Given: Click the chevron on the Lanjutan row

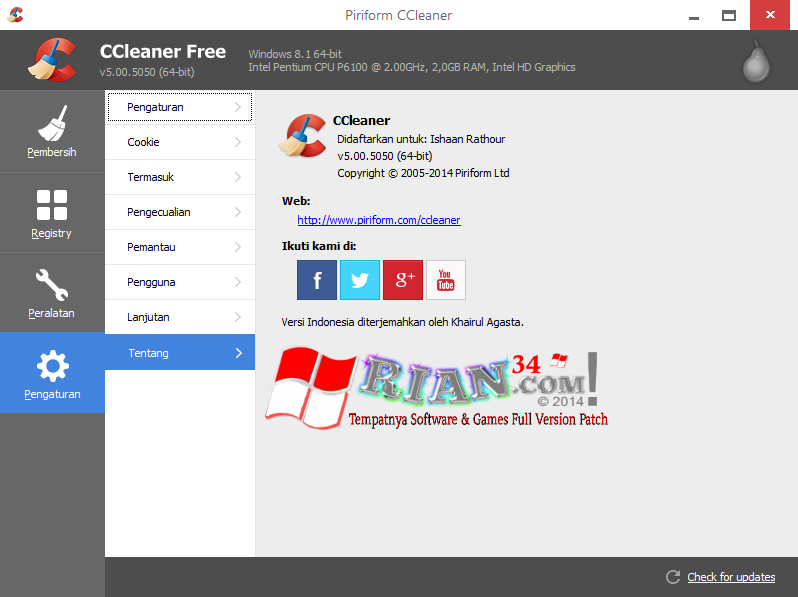Looking at the screenshot, I should pos(238,317).
